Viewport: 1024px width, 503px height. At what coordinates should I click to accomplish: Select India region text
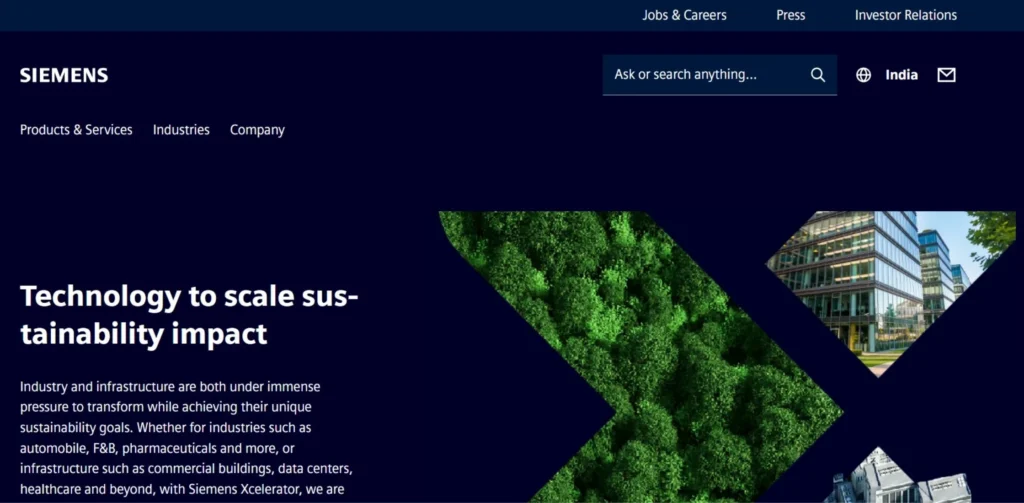(x=901, y=75)
